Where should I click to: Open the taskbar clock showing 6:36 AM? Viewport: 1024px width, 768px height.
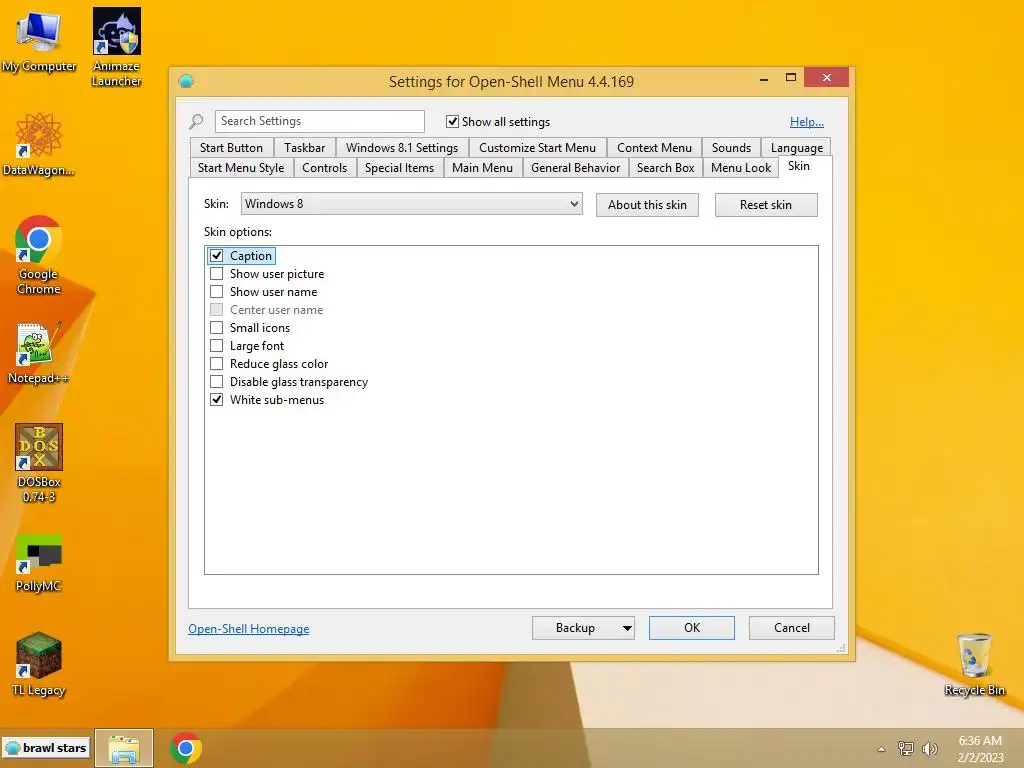[980, 749]
